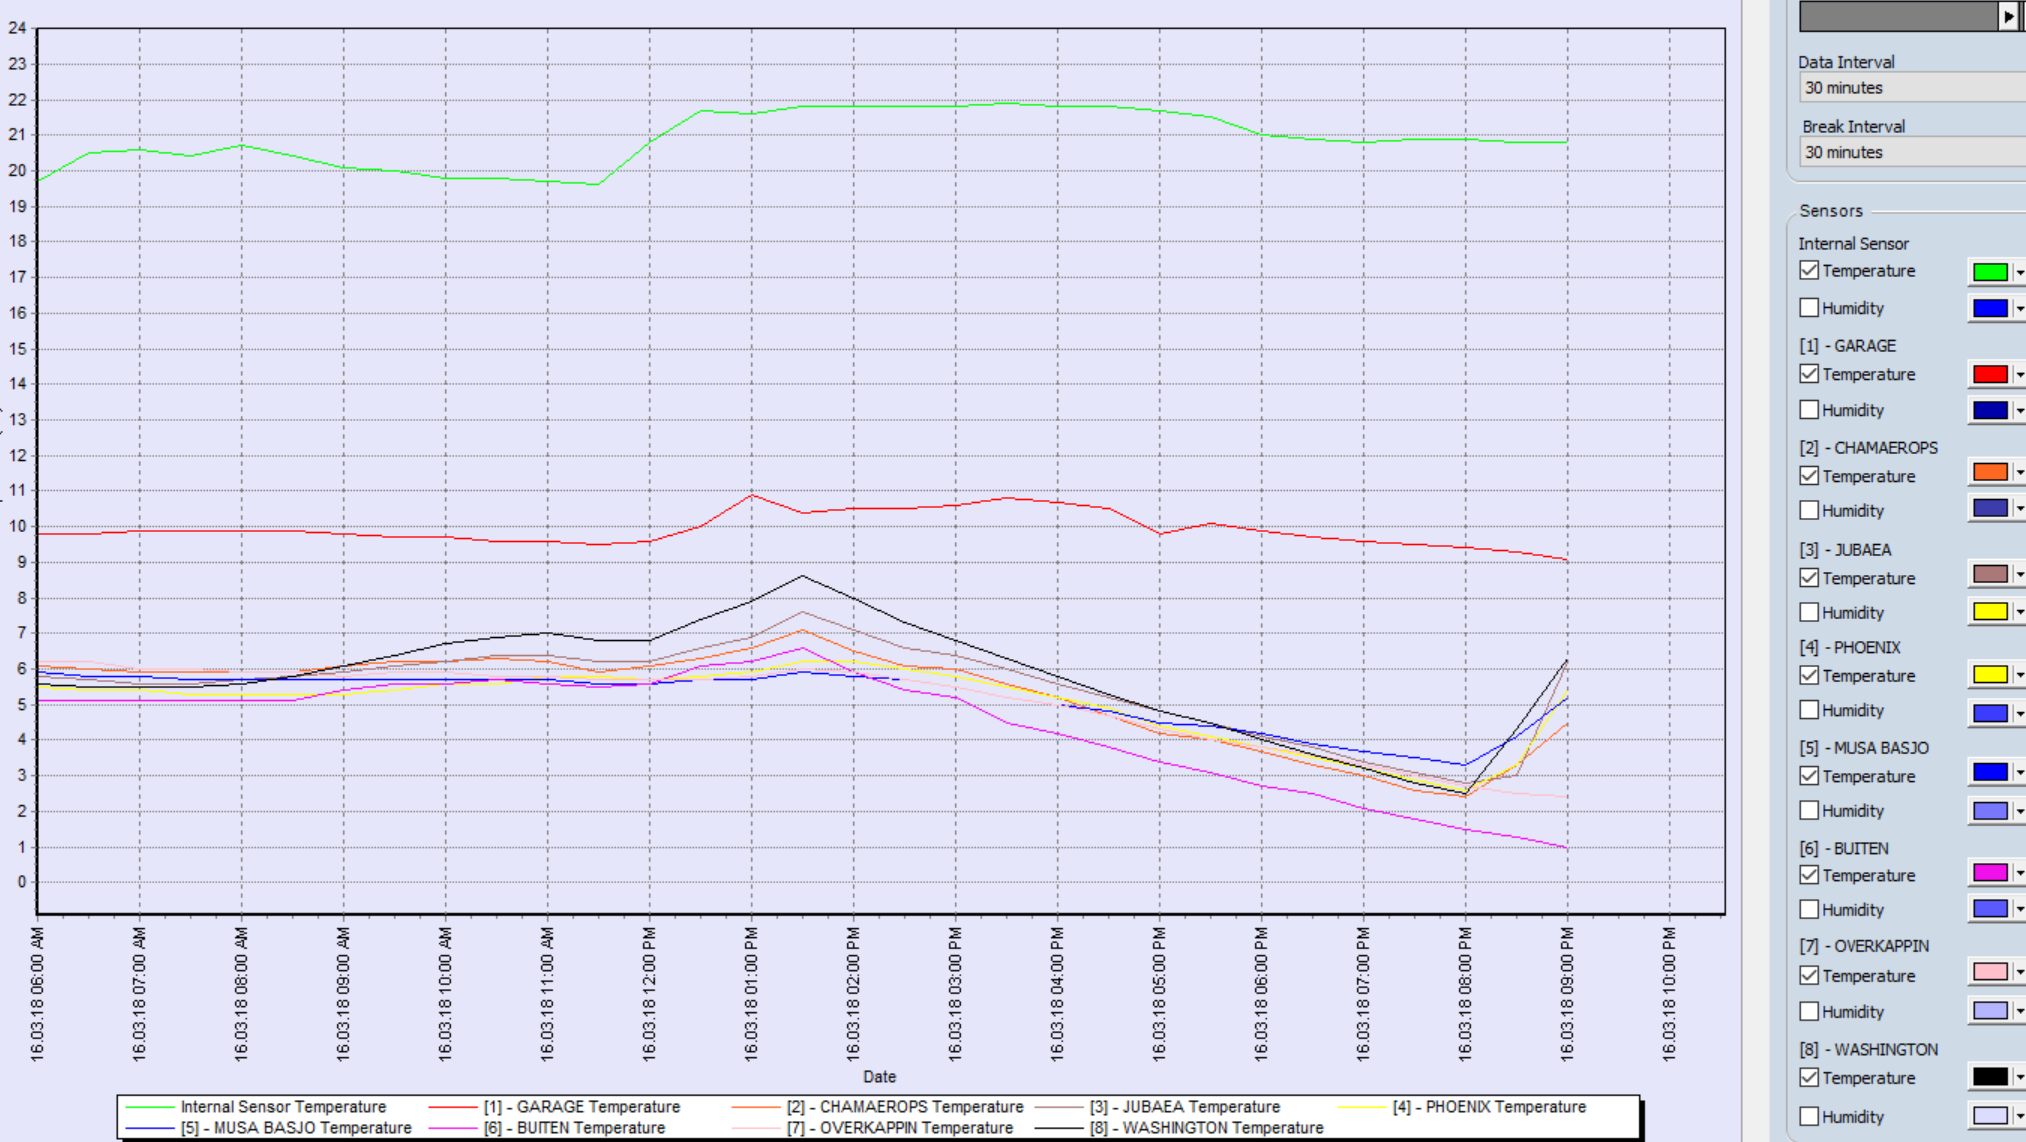Click OVERKAPPIN Temperature pink color swatch
The image size is (2026, 1142).
click(x=1989, y=972)
